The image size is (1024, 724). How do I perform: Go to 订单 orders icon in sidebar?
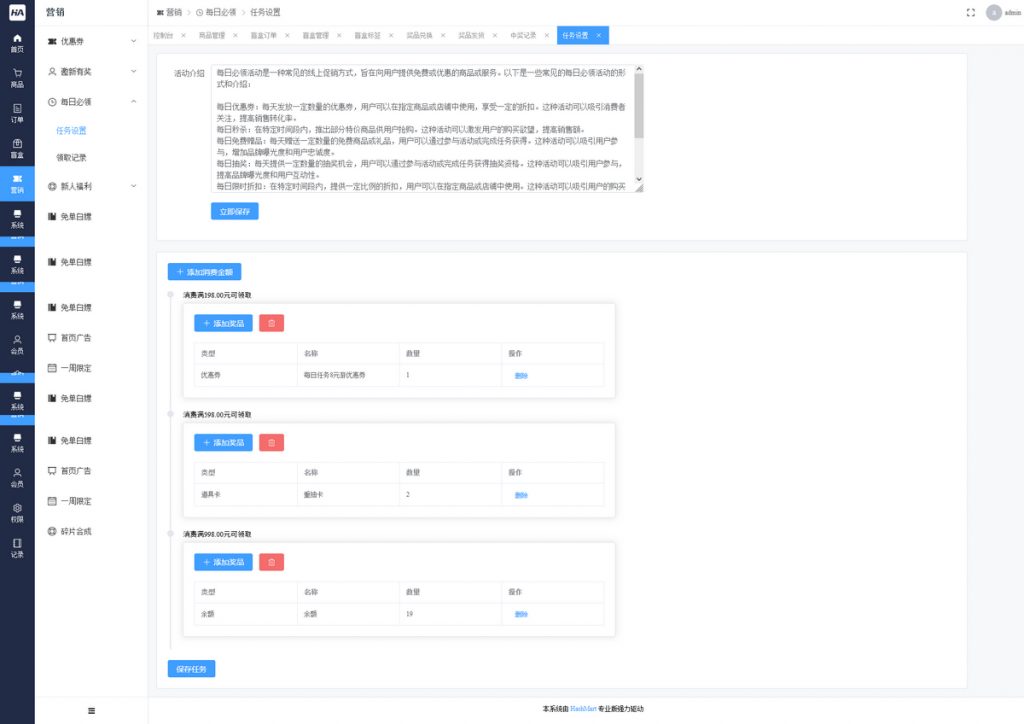coord(17,112)
